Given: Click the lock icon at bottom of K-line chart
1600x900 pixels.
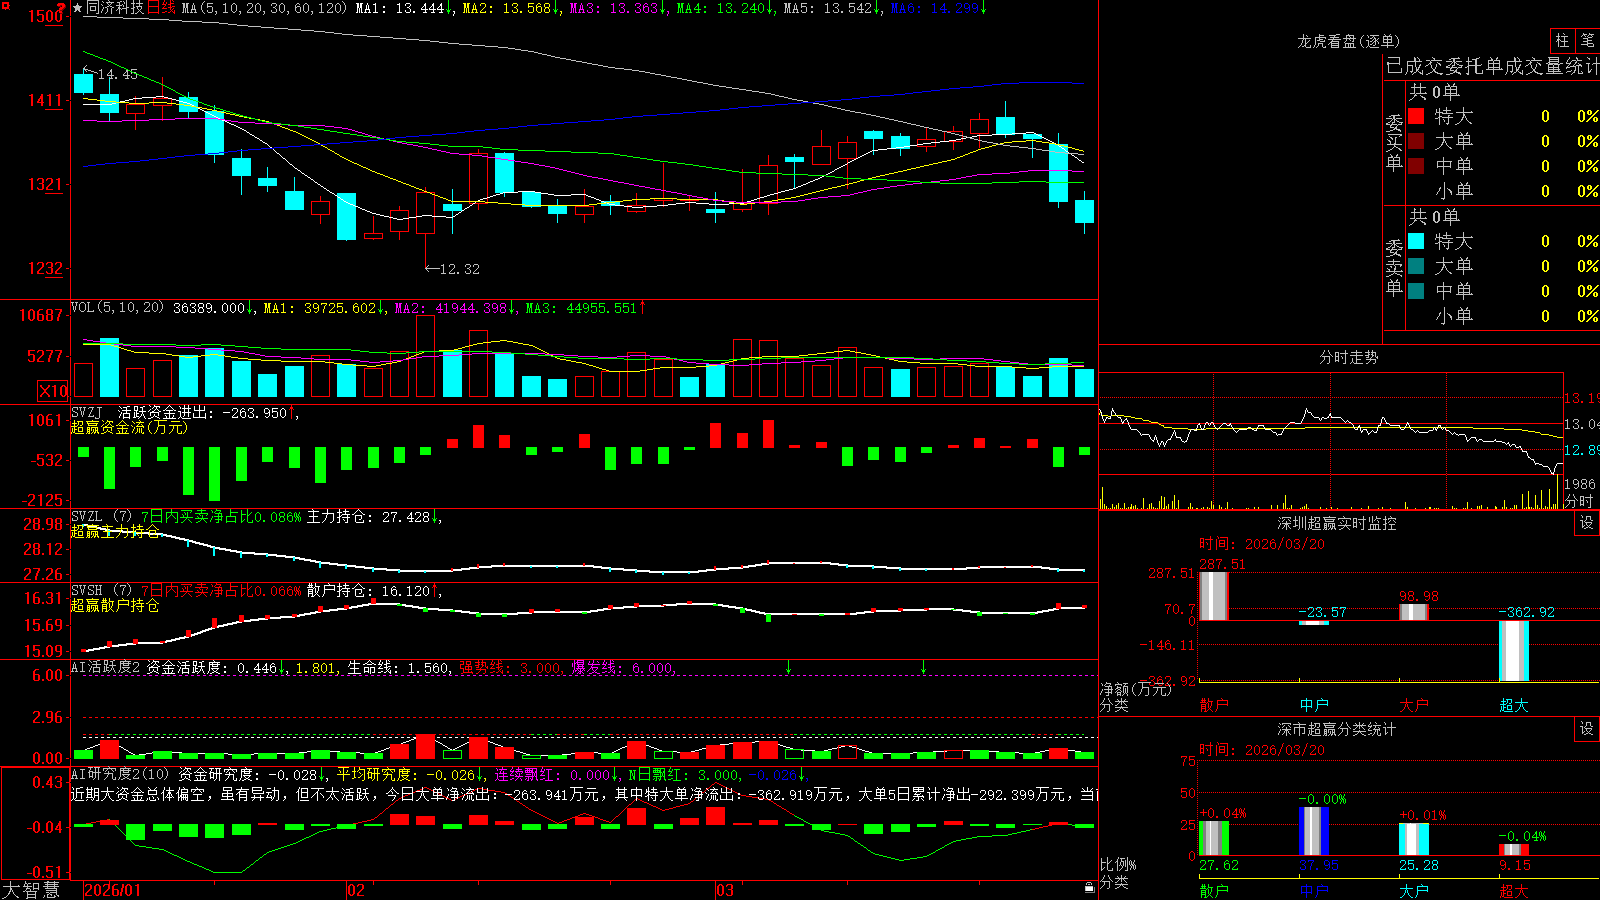Looking at the screenshot, I should [x=1090, y=887].
